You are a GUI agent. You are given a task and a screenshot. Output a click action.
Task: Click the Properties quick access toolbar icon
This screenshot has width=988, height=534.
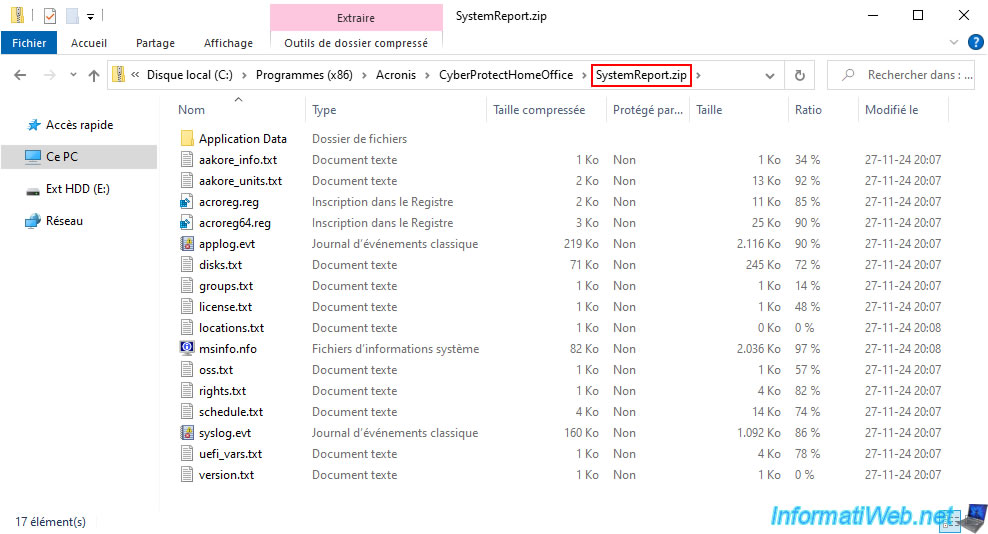click(49, 16)
